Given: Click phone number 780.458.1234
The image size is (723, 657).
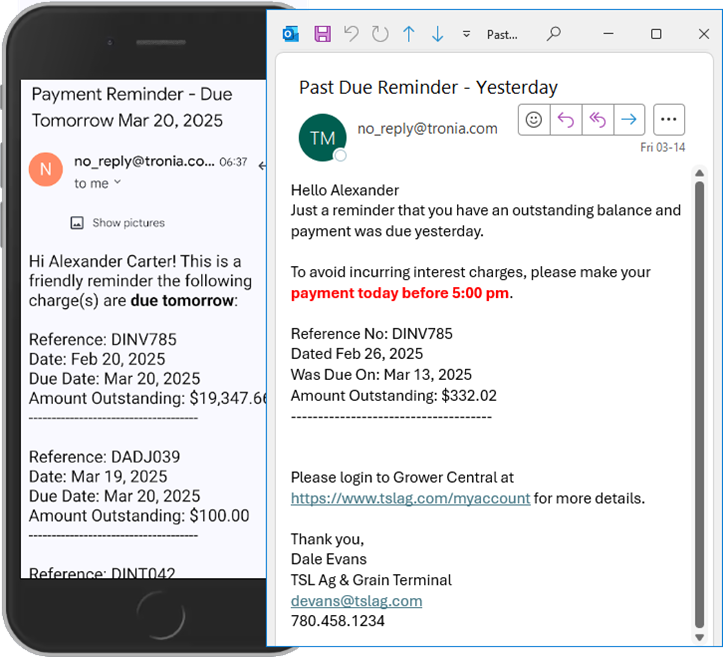Looking at the screenshot, I should [x=338, y=621].
